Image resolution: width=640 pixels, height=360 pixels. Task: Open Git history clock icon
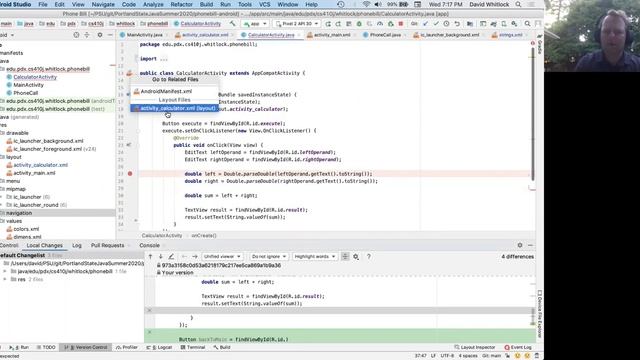[446, 24]
